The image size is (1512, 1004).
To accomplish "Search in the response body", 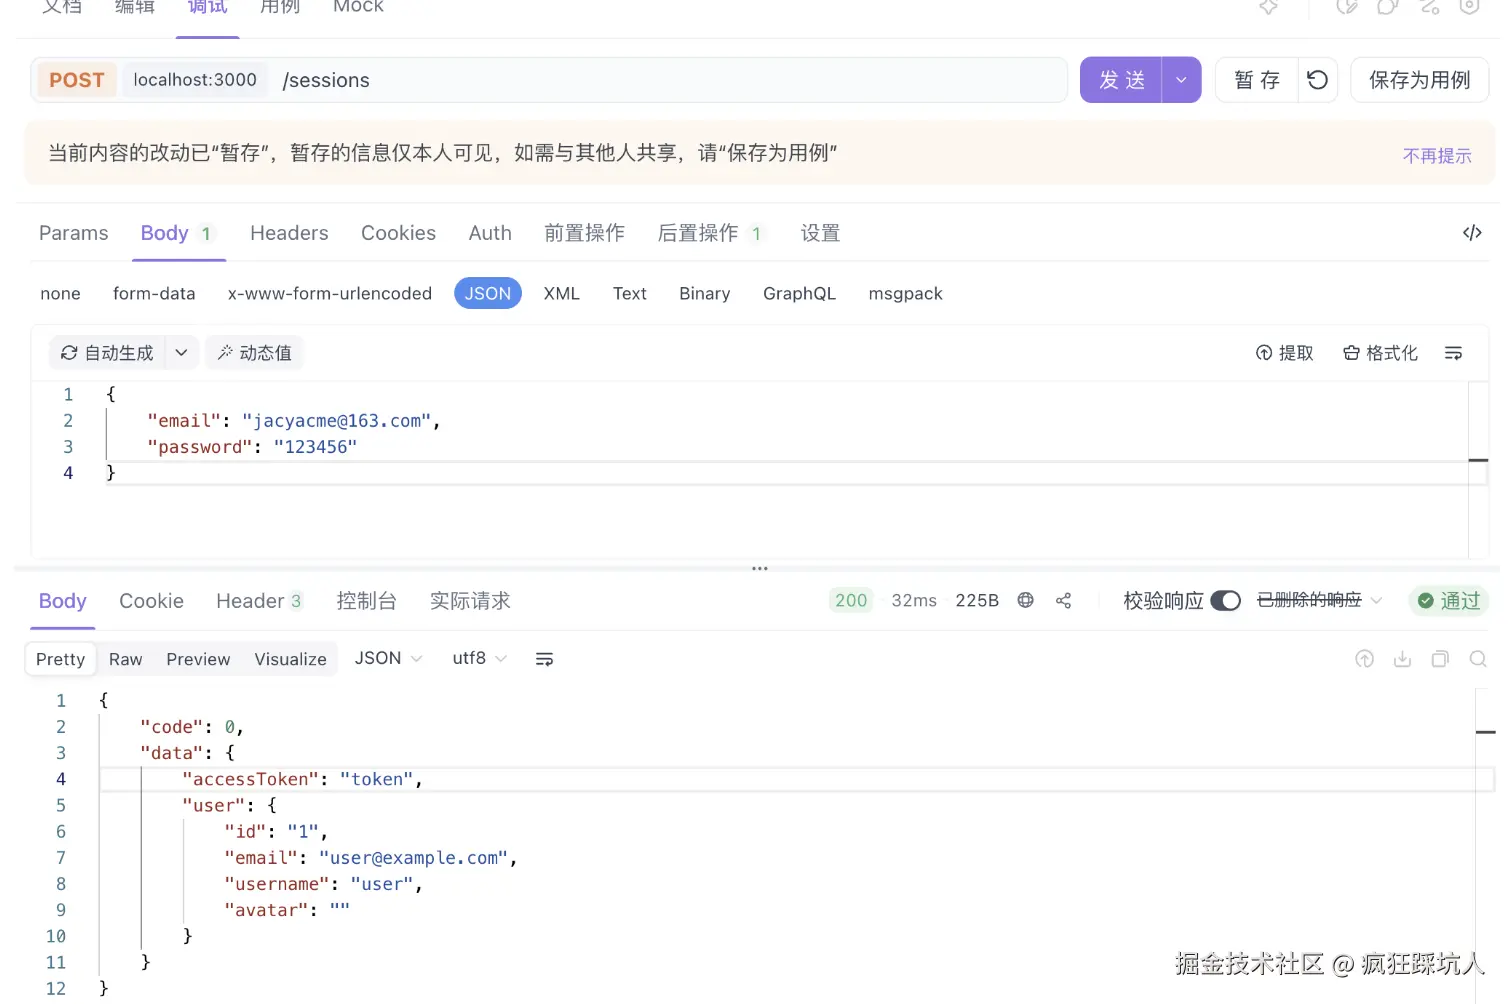I will [1478, 659].
